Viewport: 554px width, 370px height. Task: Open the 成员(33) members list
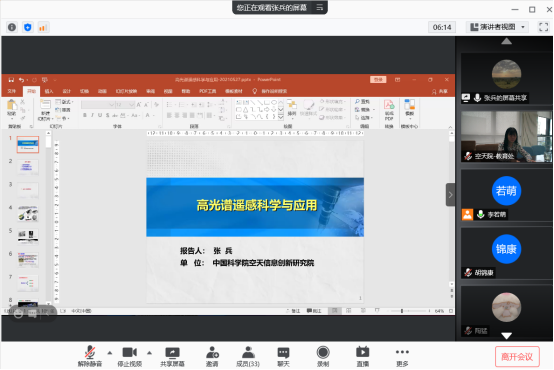point(248,357)
